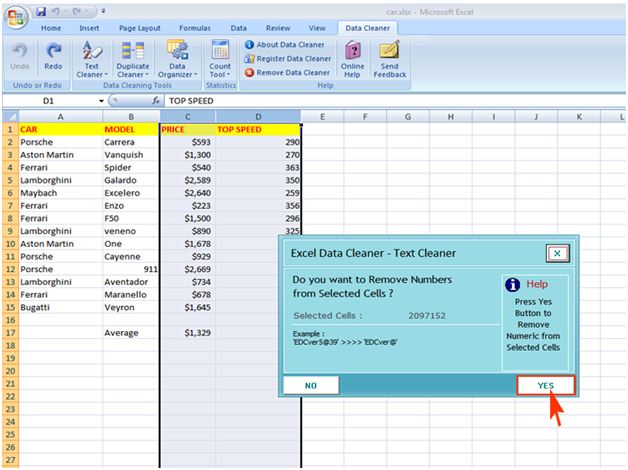This screenshot has height=470, width=628.
Task: Open the Customize Quick Access Toolbar dropdown
Action: [103, 11]
